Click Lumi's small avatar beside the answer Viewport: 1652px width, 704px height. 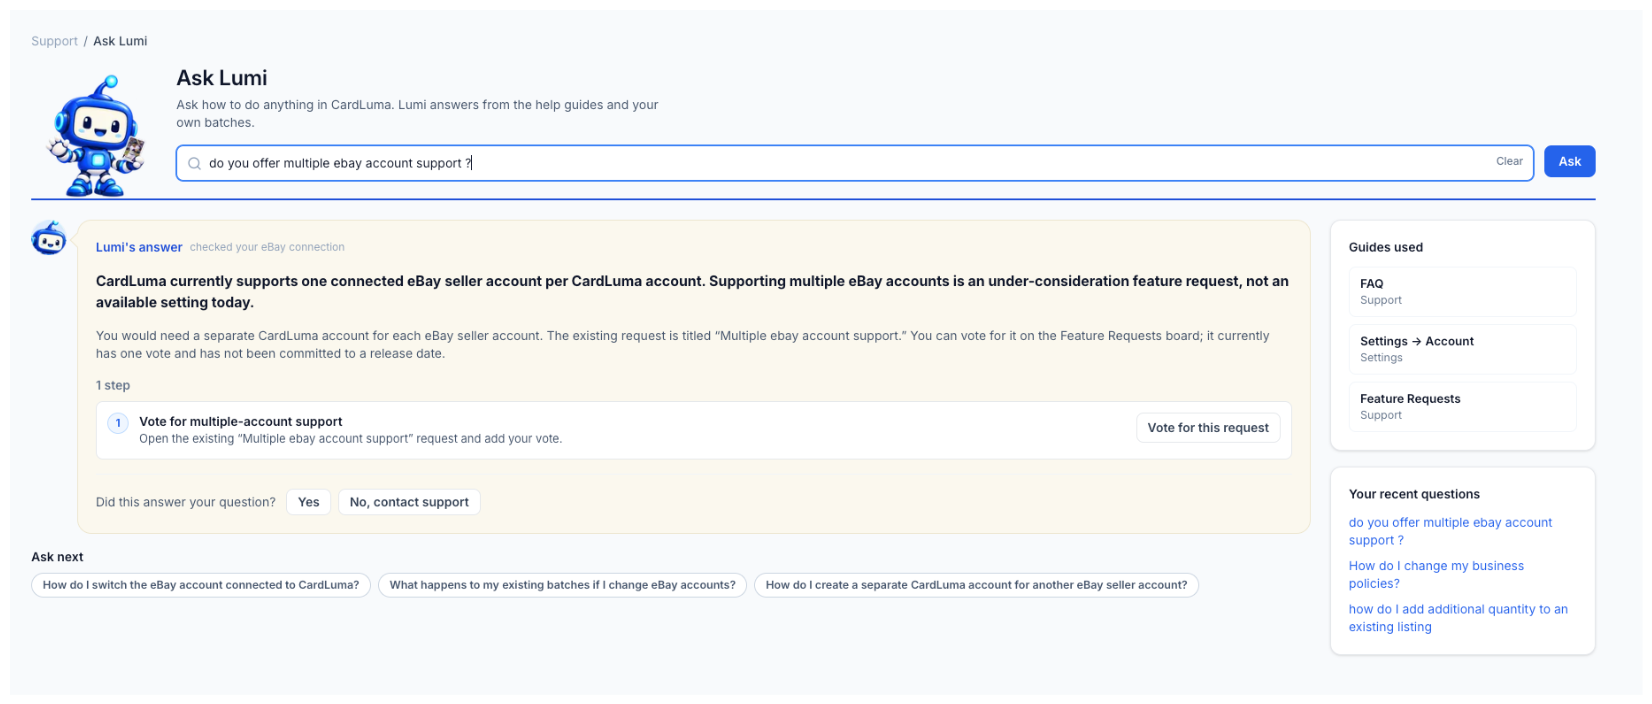coord(49,239)
